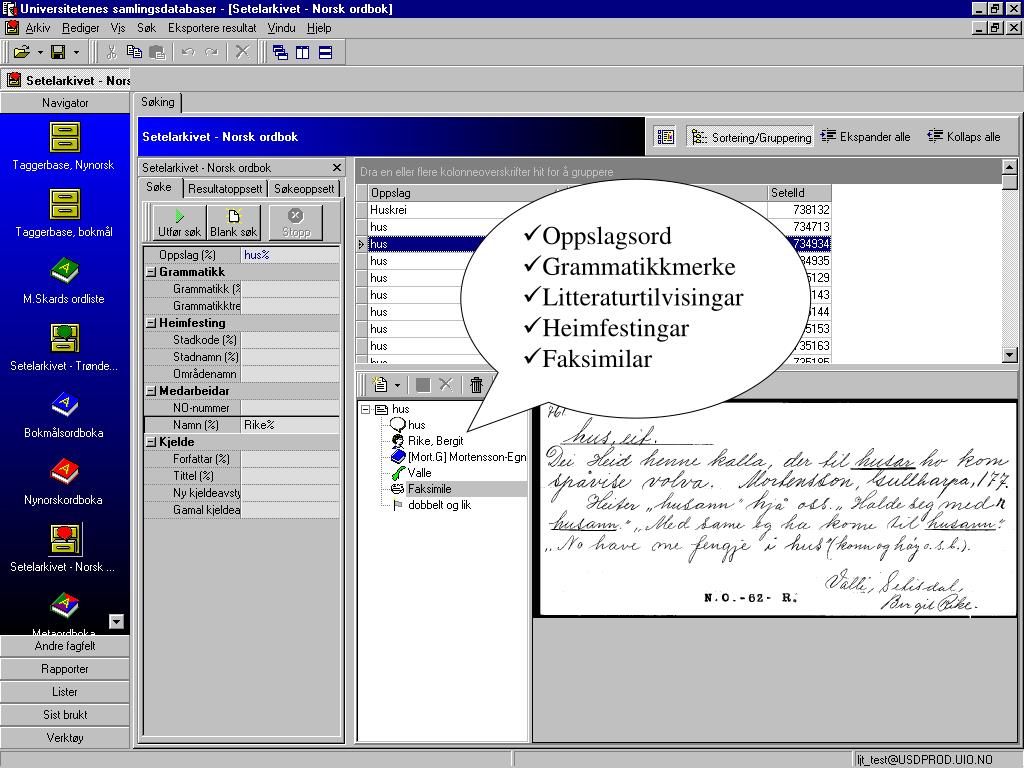The image size is (1024, 768).
Task: Click the results list scroll up arrow
Action: pos(1010,166)
